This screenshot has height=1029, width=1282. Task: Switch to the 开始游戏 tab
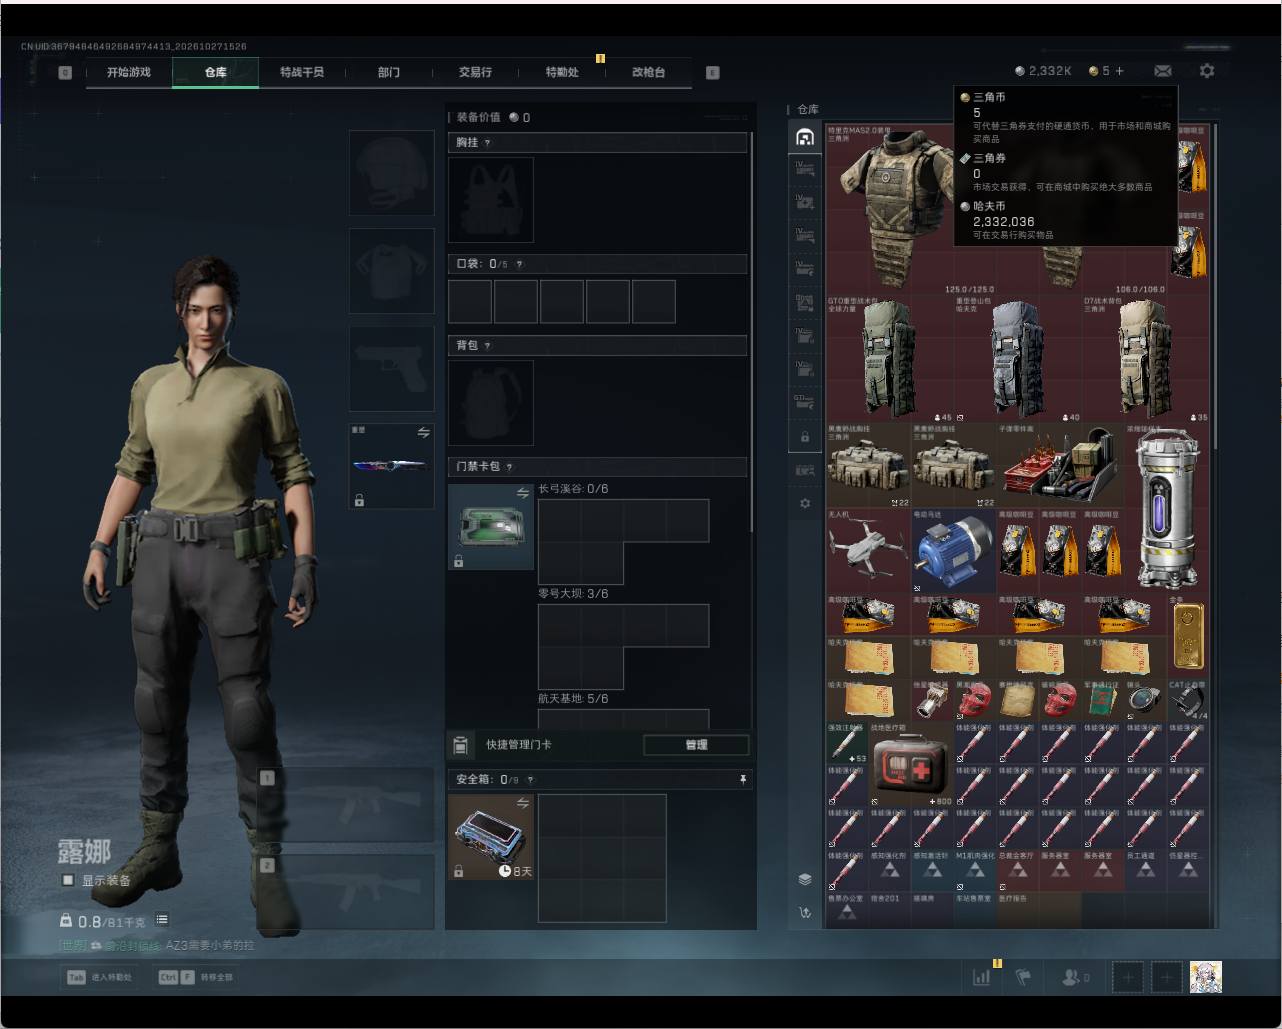[129, 72]
